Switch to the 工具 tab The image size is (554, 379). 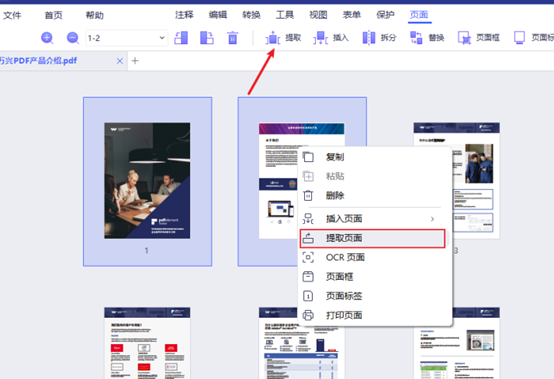point(285,15)
